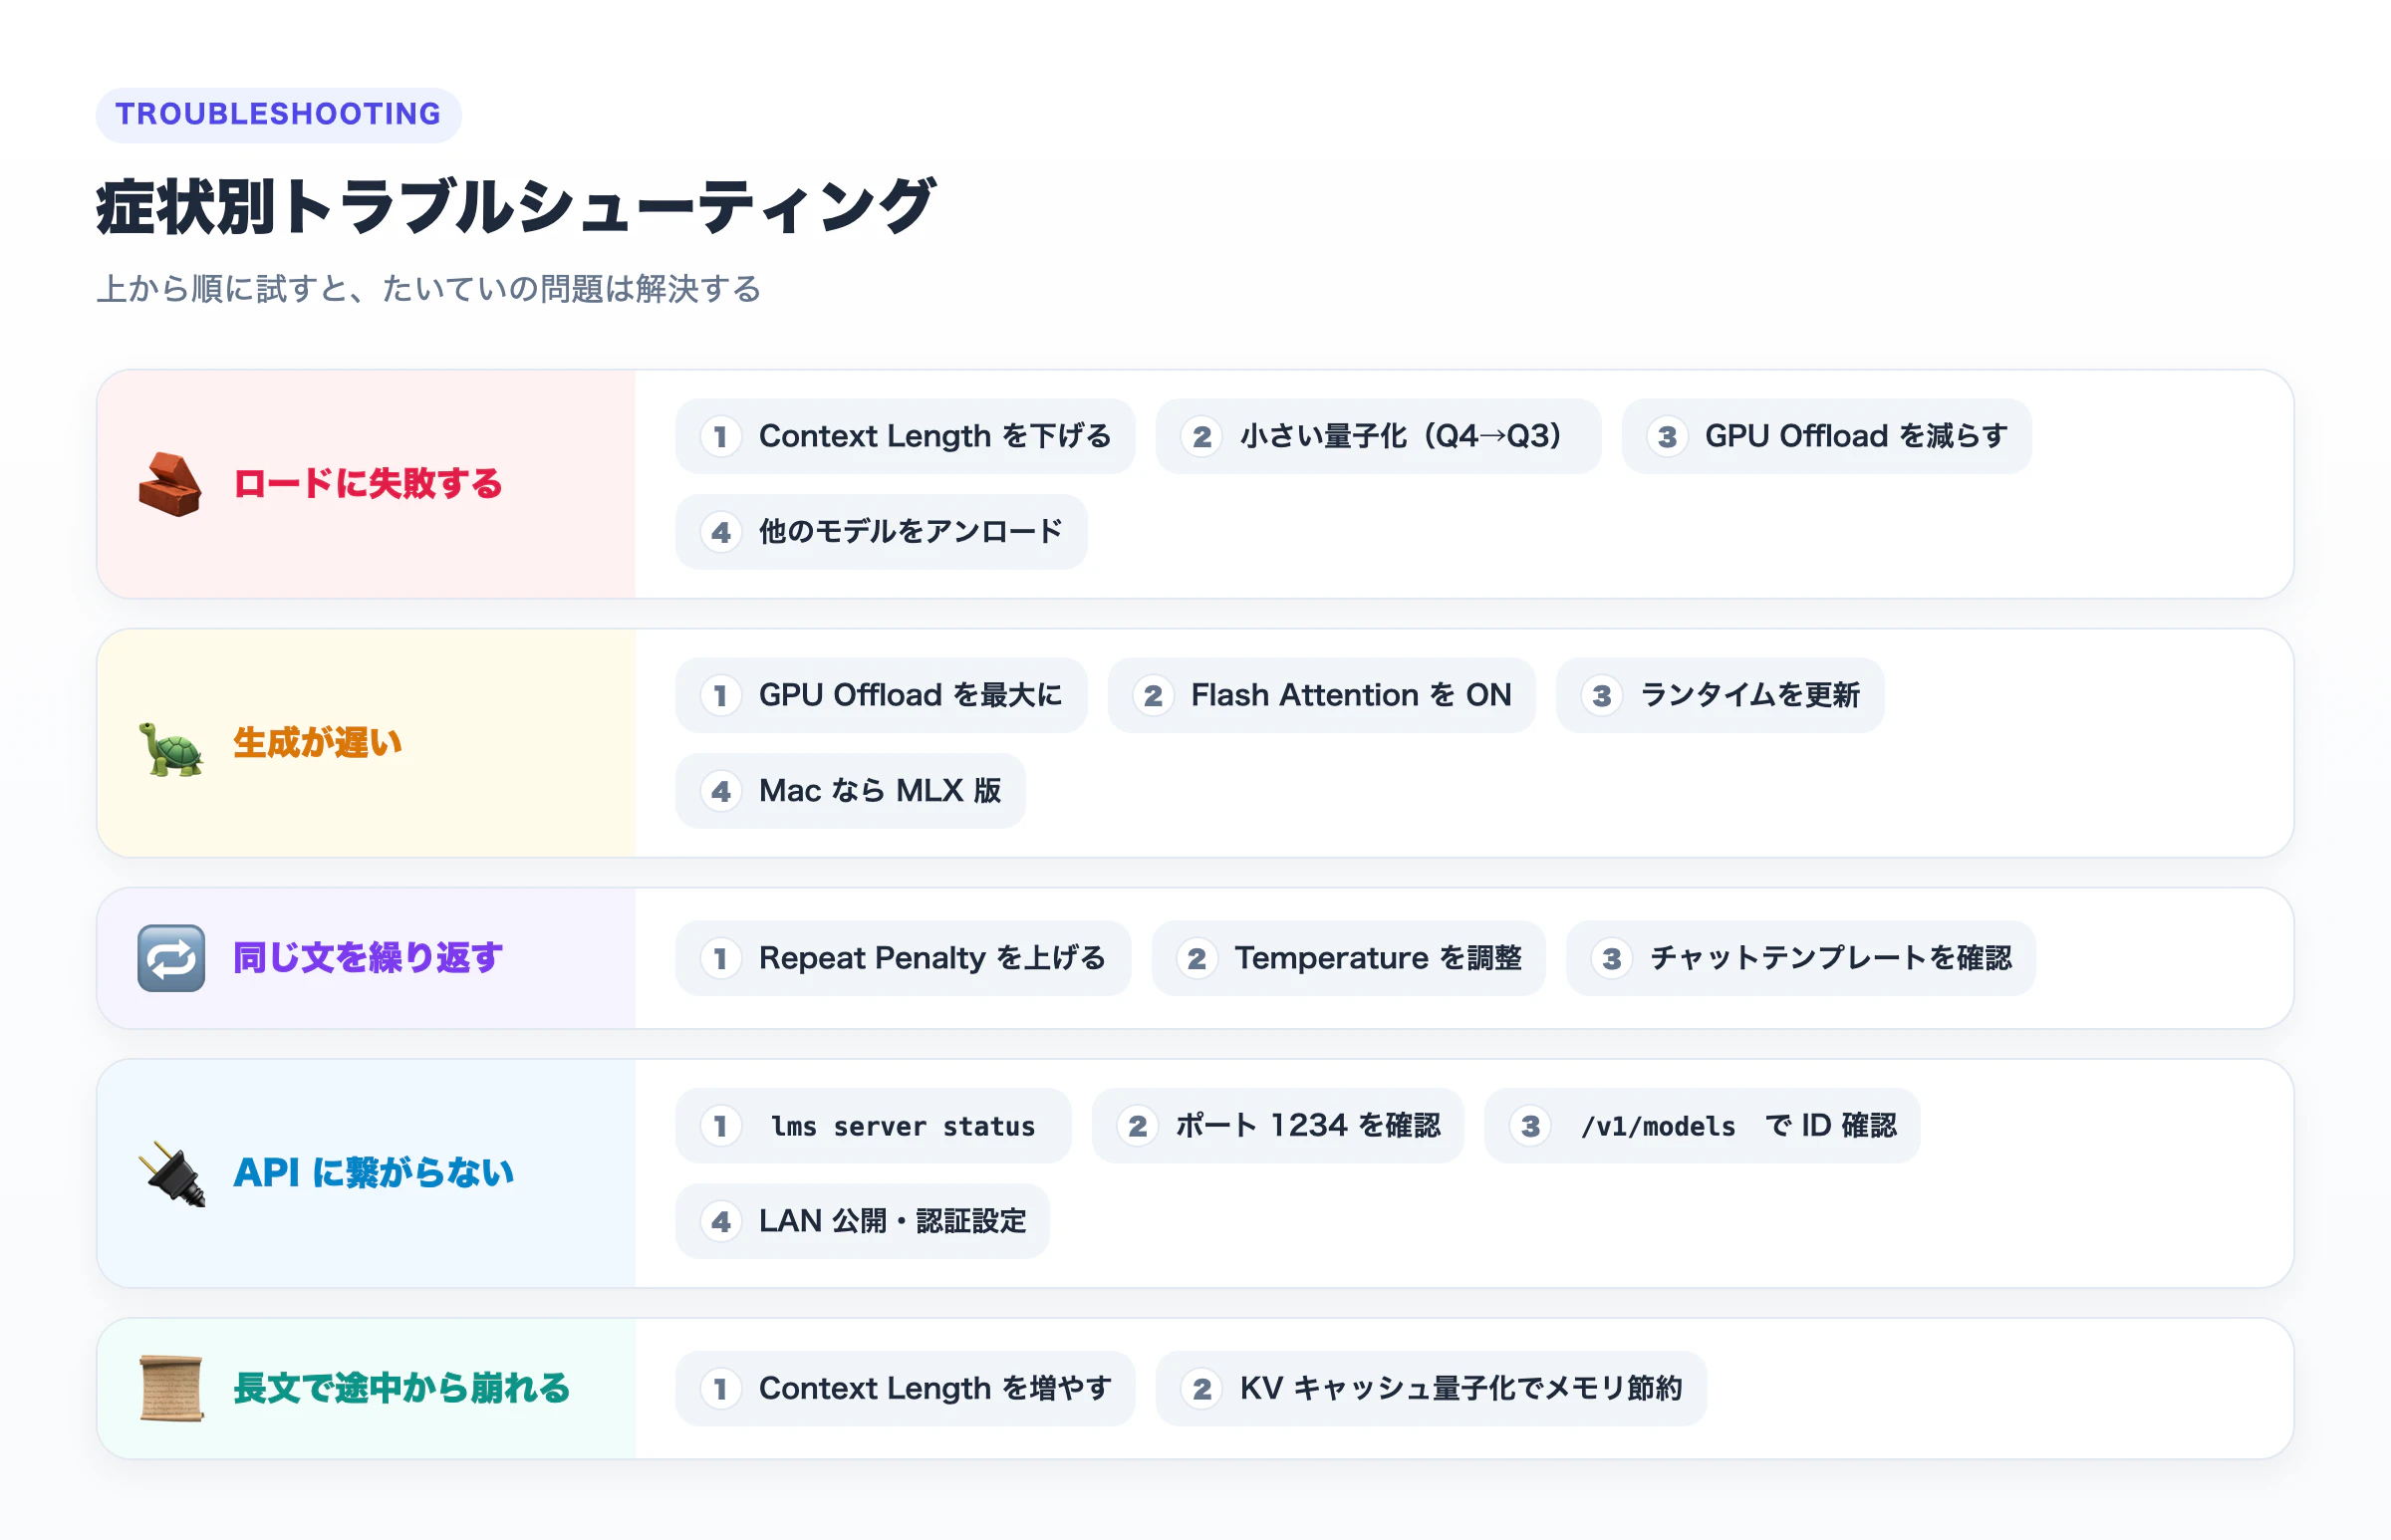2391x1540 pixels.
Task: Click the 他のモデルをアンロード chip
Action: (881, 532)
